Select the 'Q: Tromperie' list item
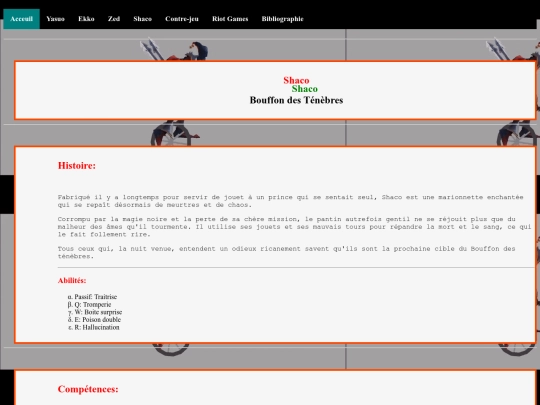540x405 pixels. (93, 304)
